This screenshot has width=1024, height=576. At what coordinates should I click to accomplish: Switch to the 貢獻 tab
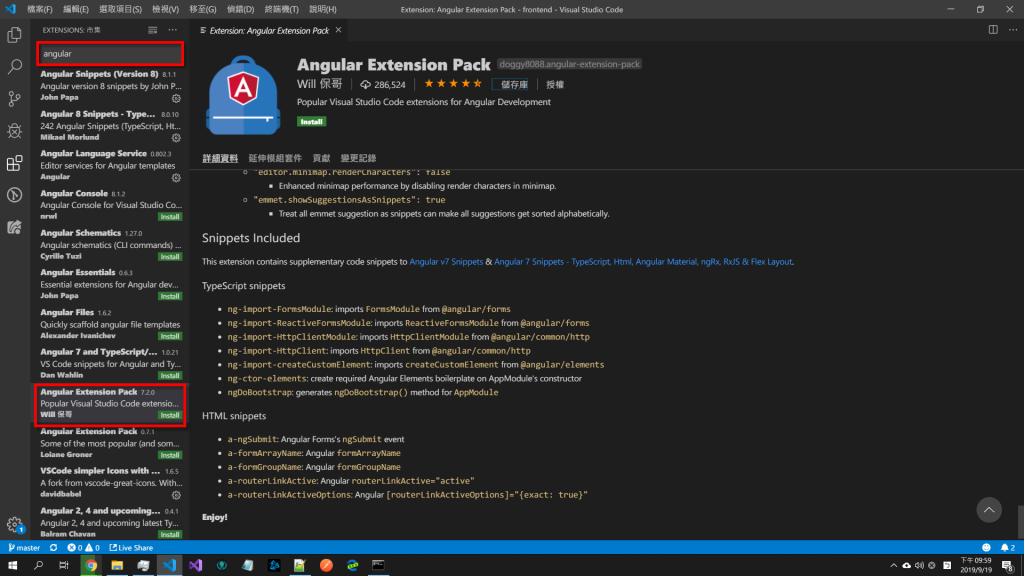click(321, 158)
